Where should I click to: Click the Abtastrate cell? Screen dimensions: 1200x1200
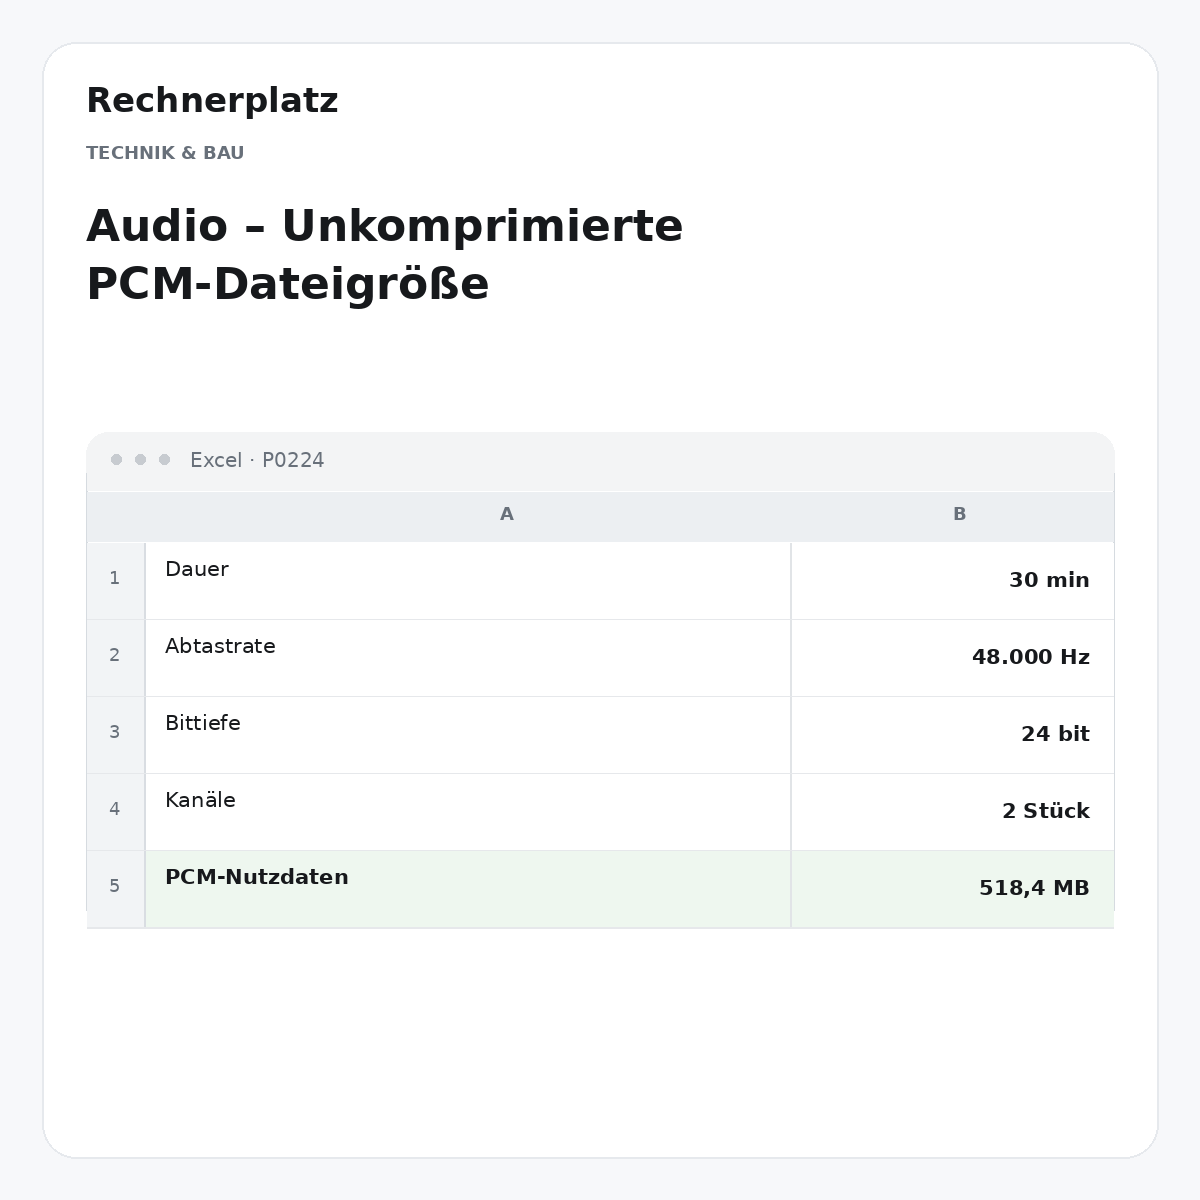coord(468,658)
